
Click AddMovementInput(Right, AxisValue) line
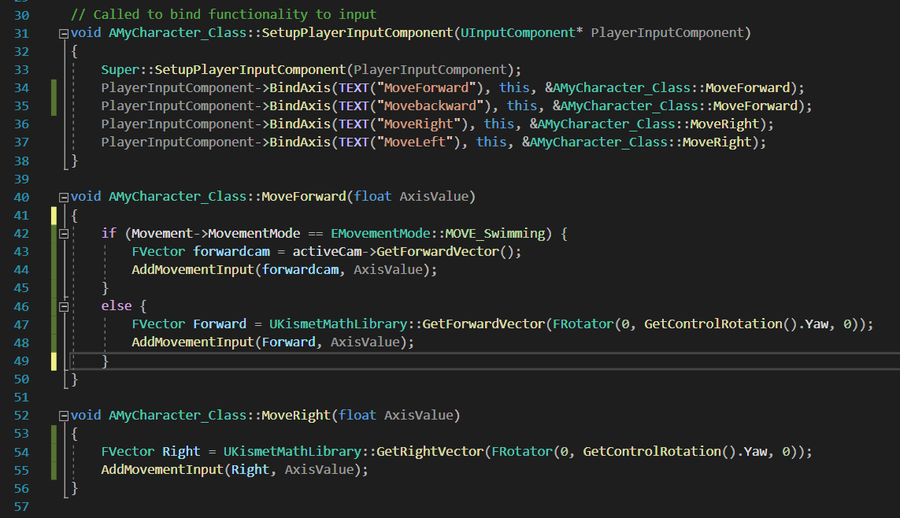click(x=235, y=470)
